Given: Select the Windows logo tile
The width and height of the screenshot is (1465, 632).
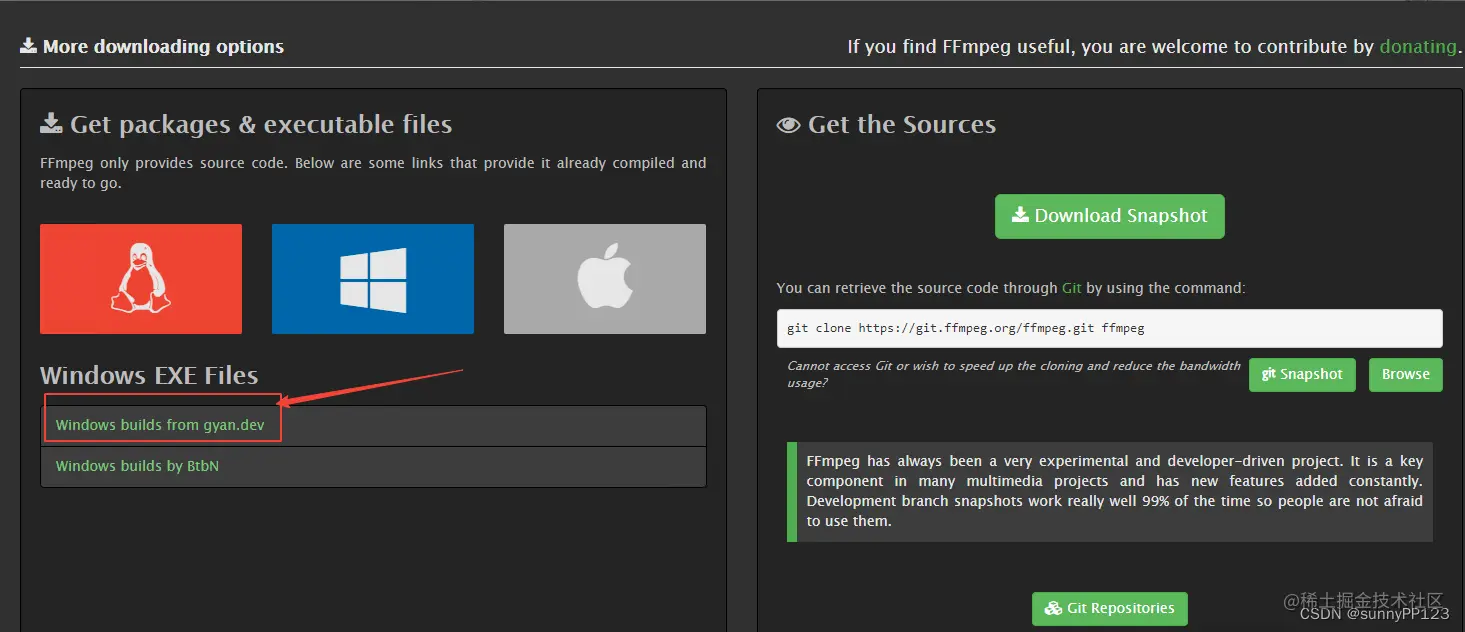Looking at the screenshot, I should click(x=373, y=279).
